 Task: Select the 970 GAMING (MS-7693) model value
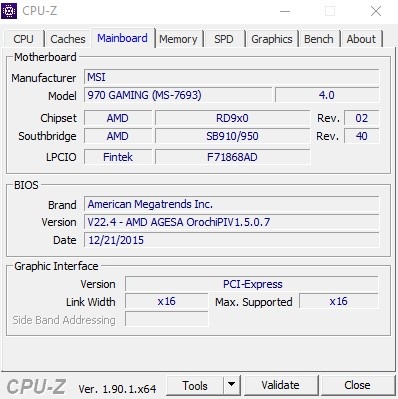click(x=178, y=95)
